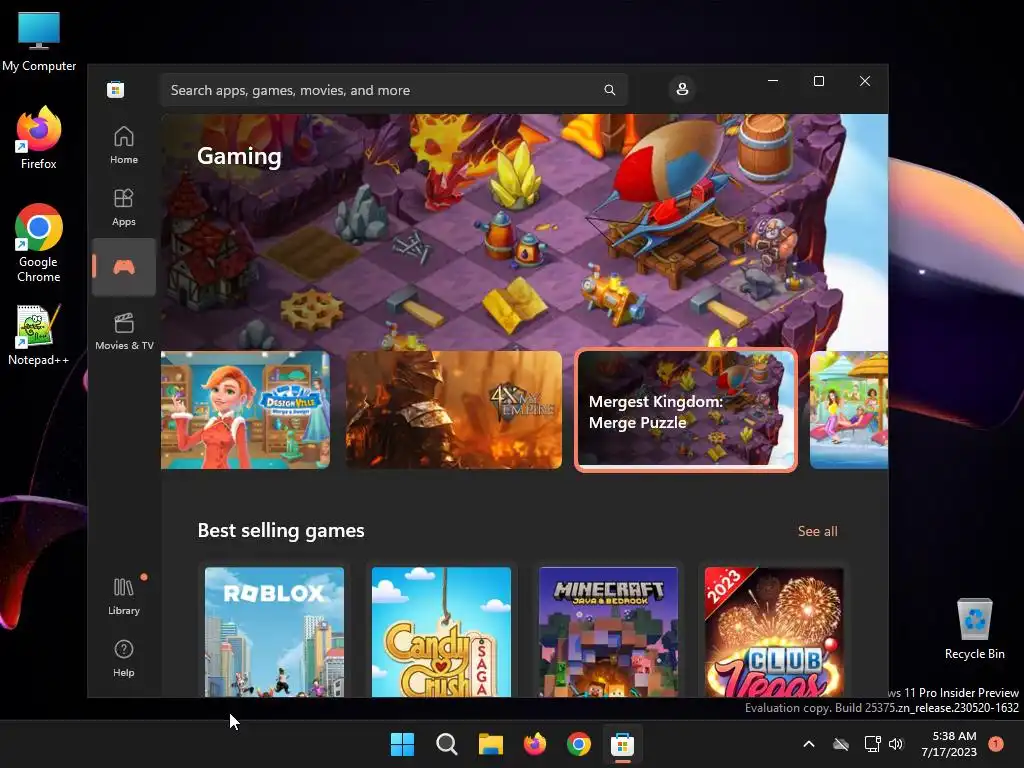Select Notepad++ desktop shortcut
This screenshot has width=1024, height=768.
(39, 335)
